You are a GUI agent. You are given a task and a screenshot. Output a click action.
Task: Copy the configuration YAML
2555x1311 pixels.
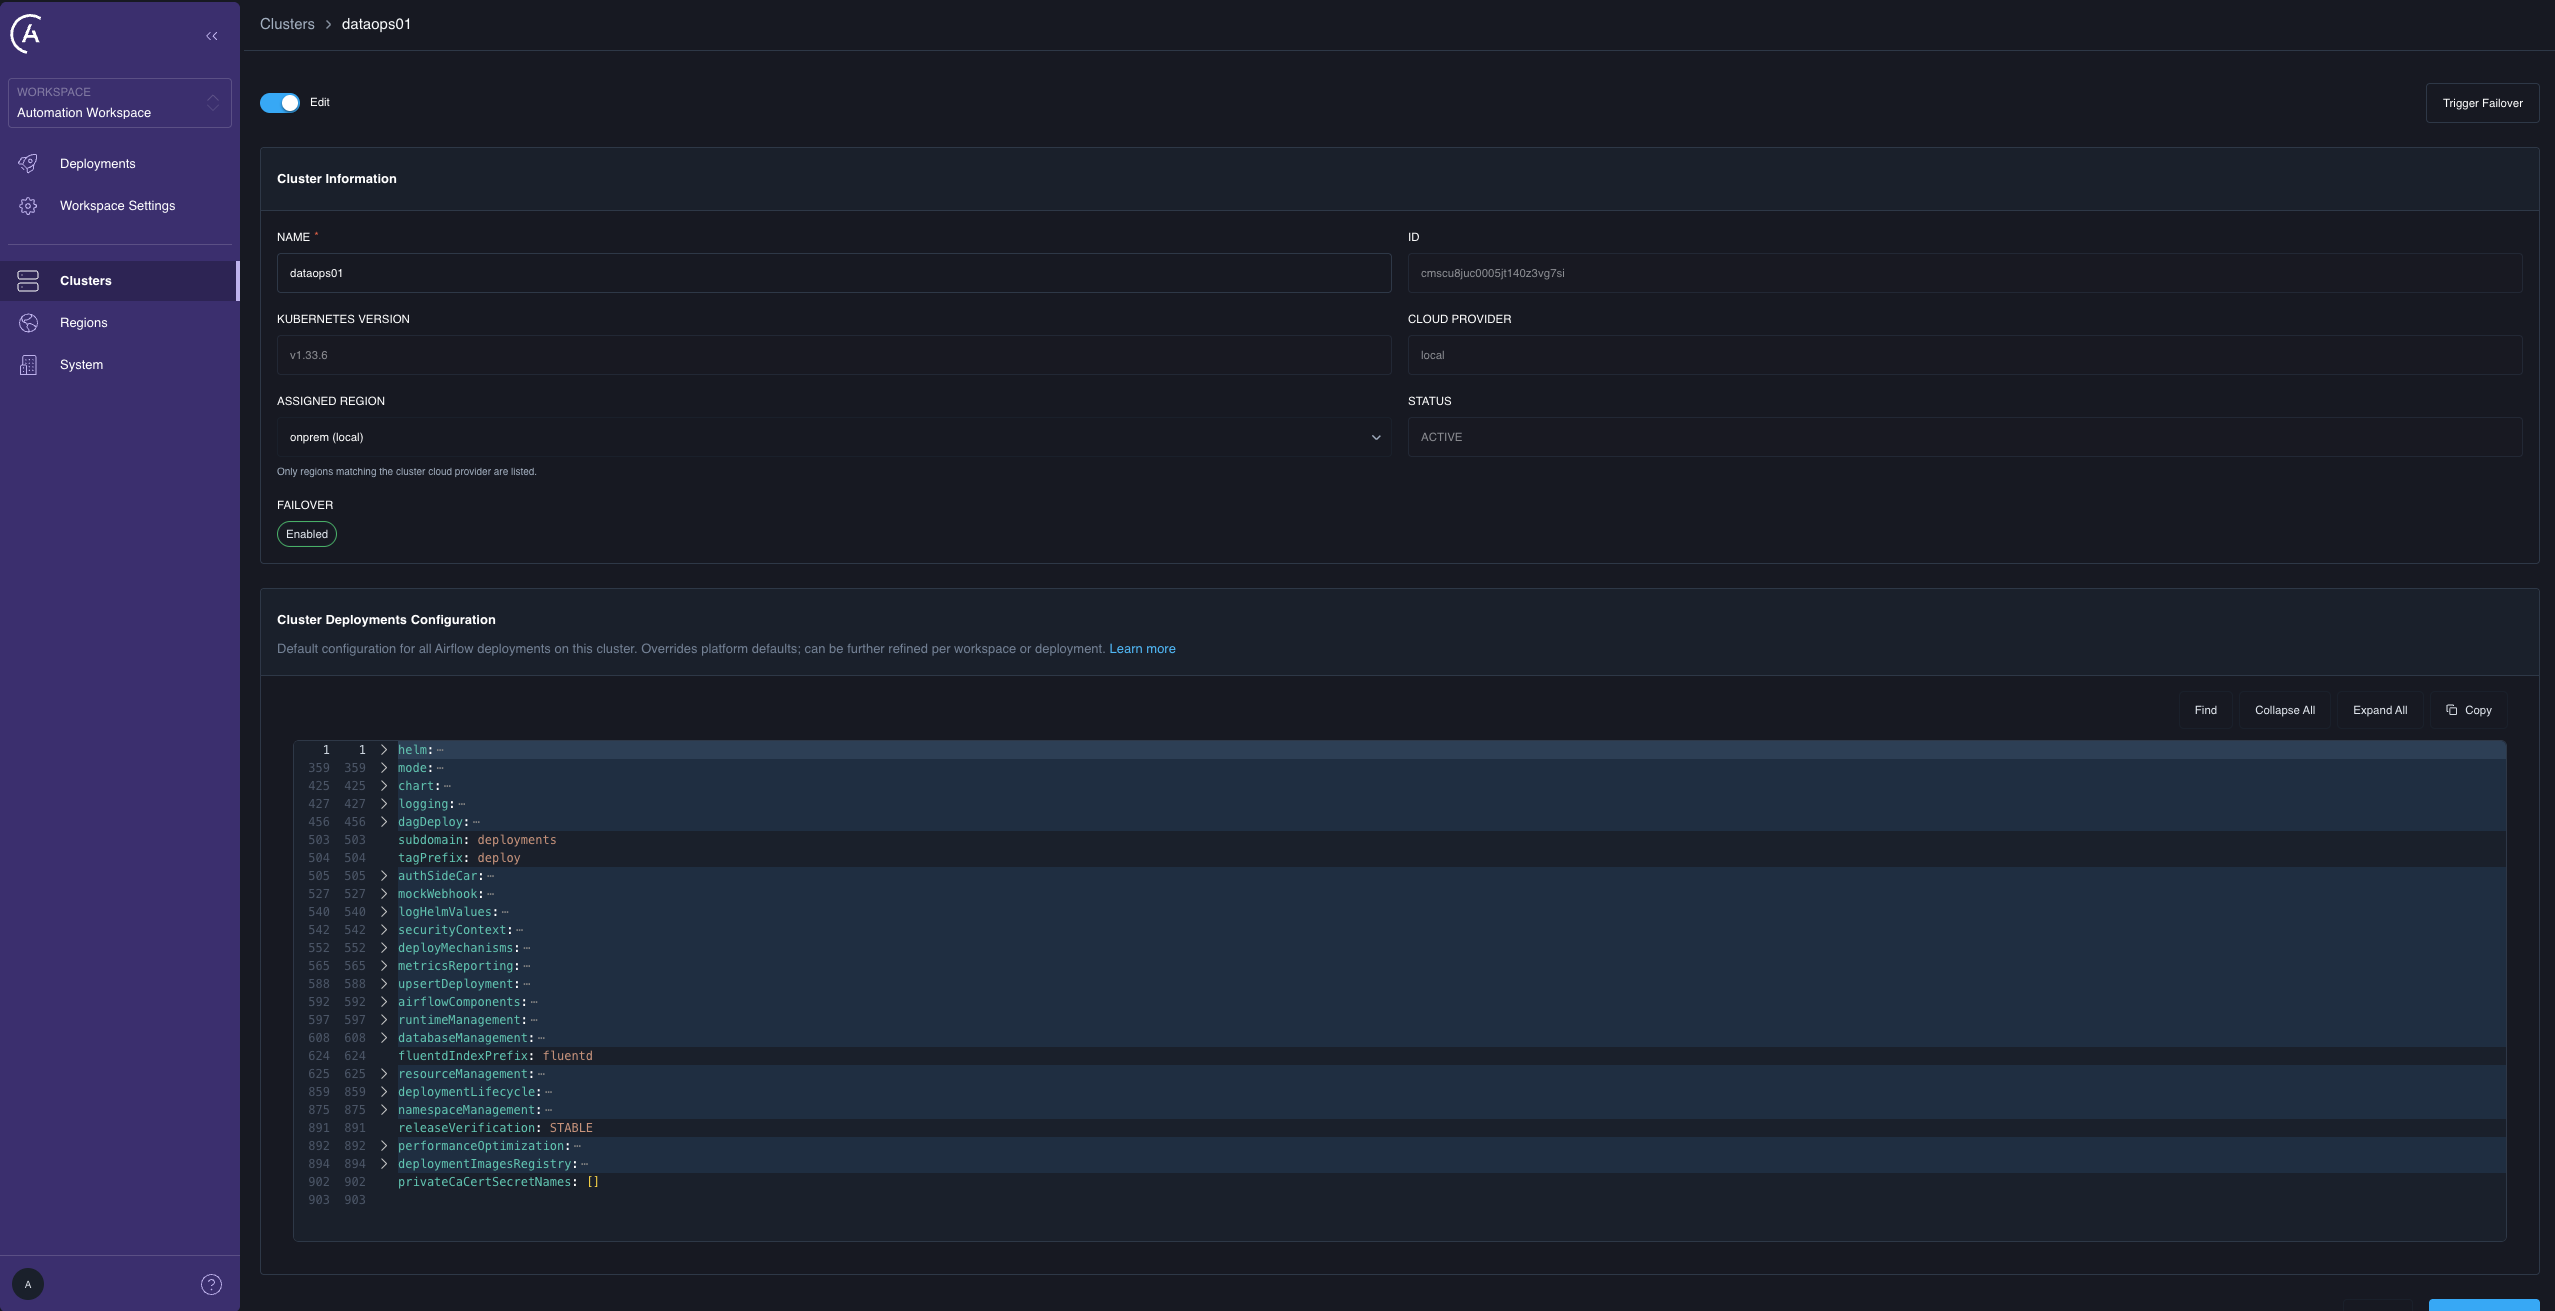coord(2468,710)
